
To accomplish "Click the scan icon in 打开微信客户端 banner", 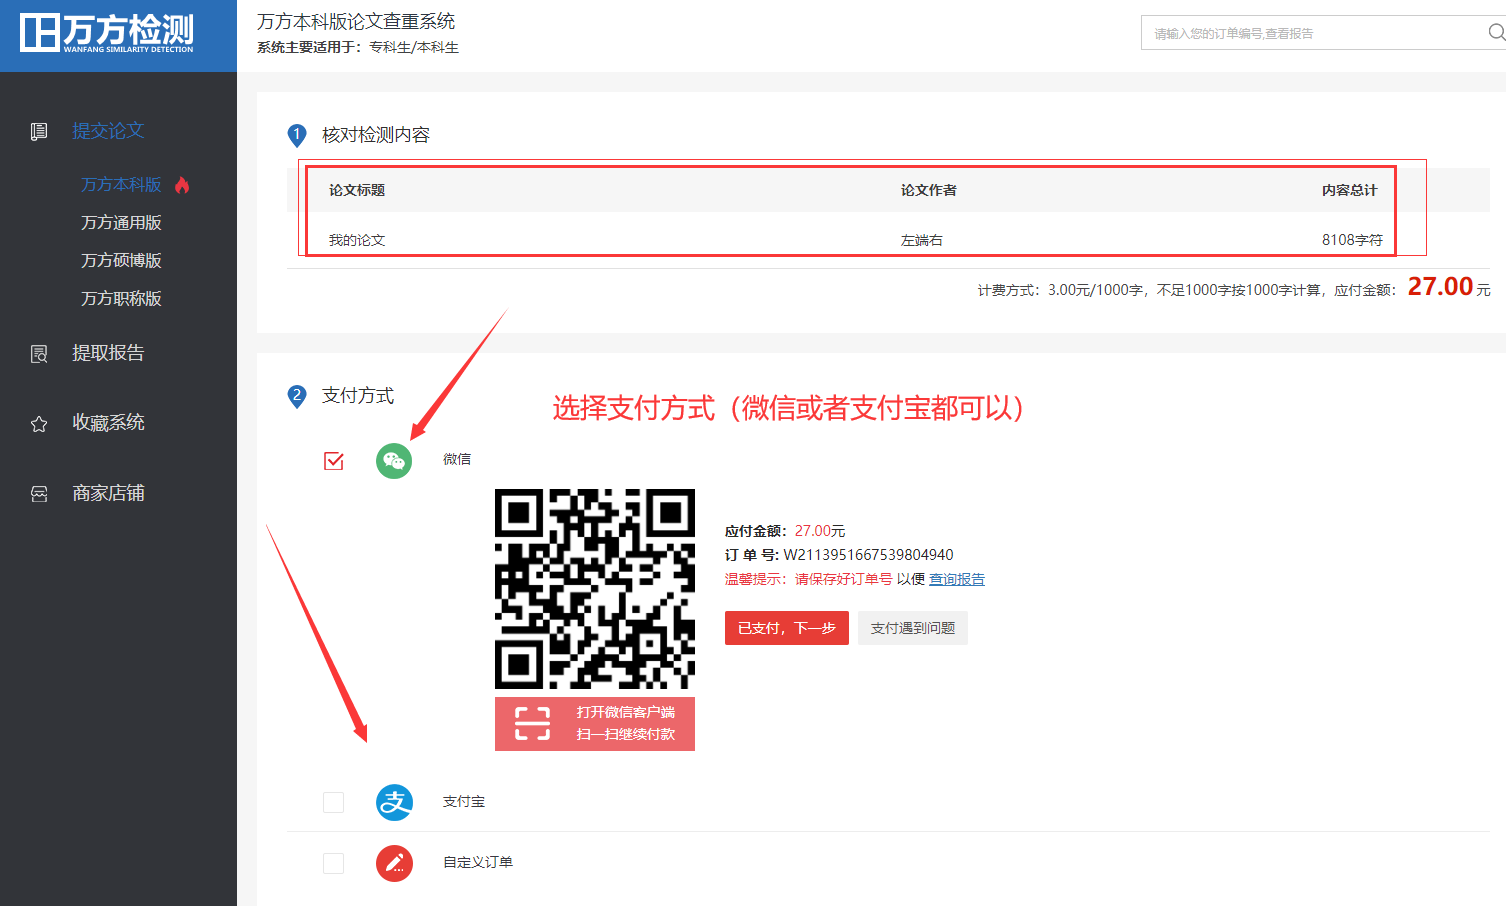I will pyautogui.click(x=532, y=723).
